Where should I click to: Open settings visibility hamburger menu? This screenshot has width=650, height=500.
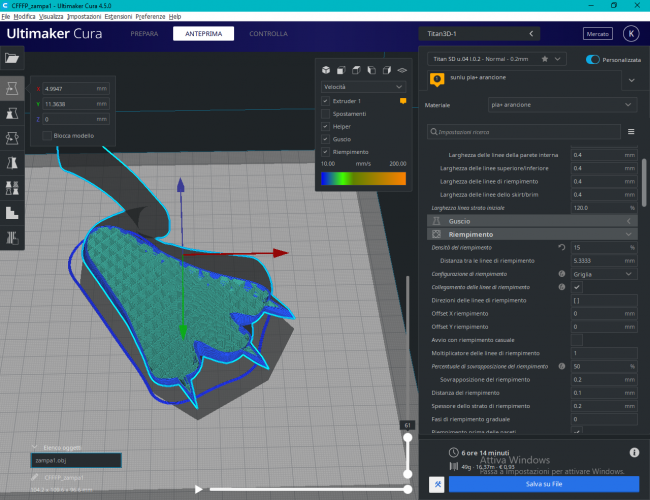click(630, 131)
